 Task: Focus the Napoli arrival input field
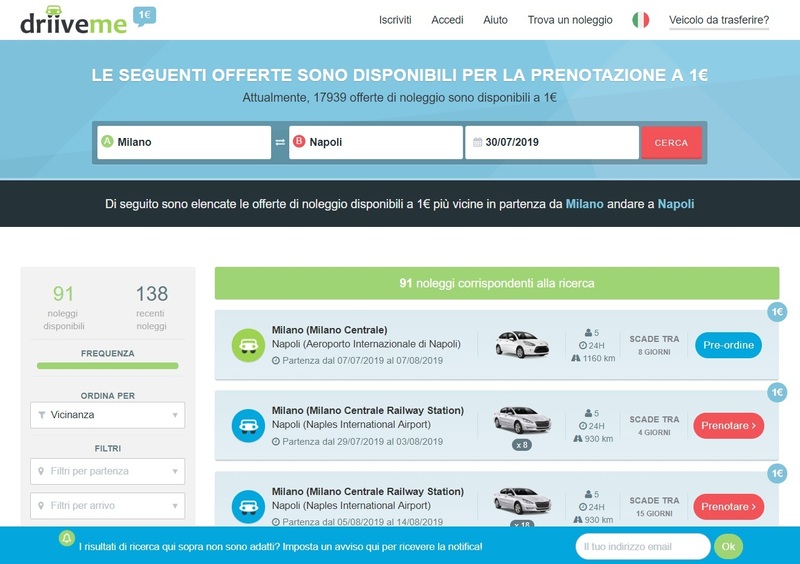[x=376, y=142]
